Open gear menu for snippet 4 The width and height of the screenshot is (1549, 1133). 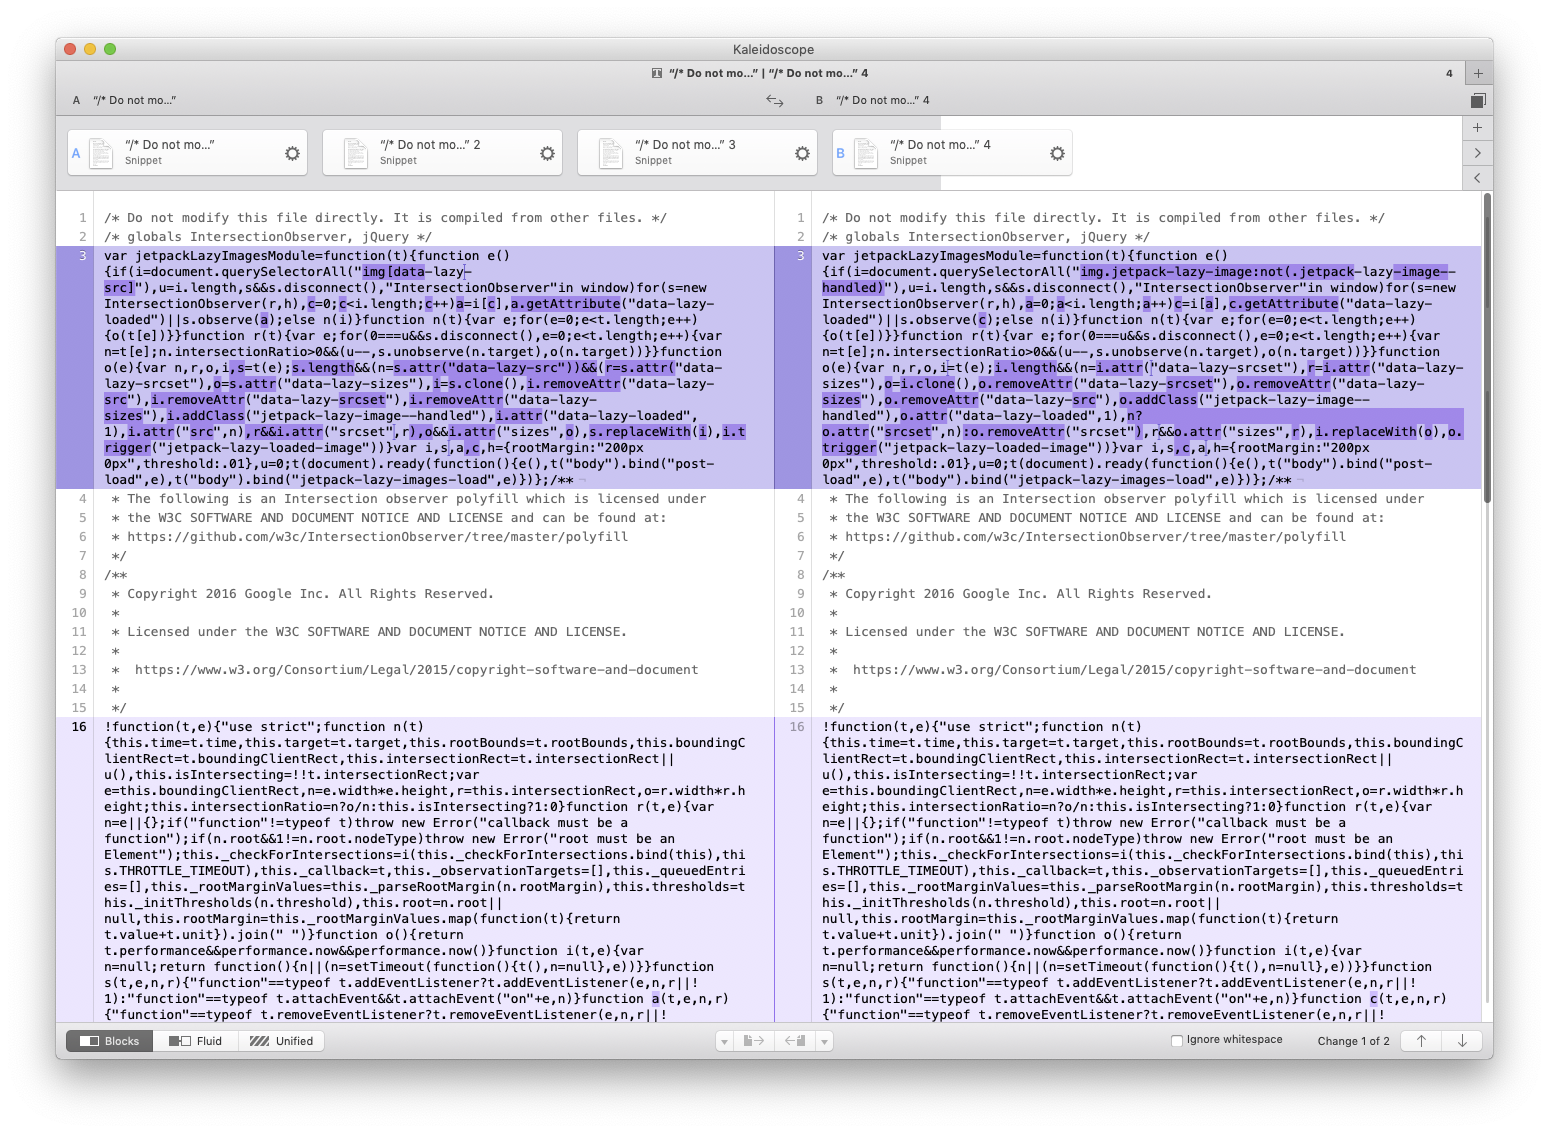click(x=1057, y=153)
